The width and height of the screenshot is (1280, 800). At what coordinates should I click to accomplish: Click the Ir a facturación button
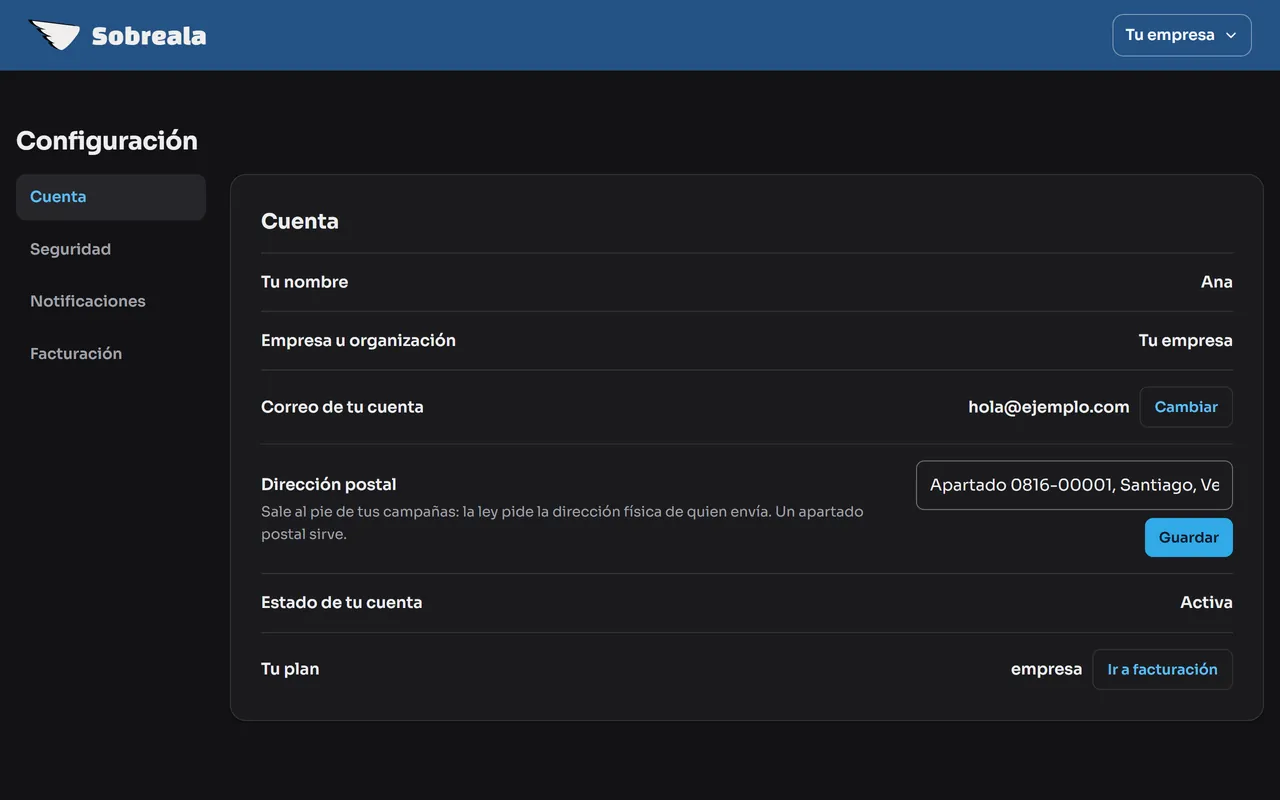pos(1162,669)
